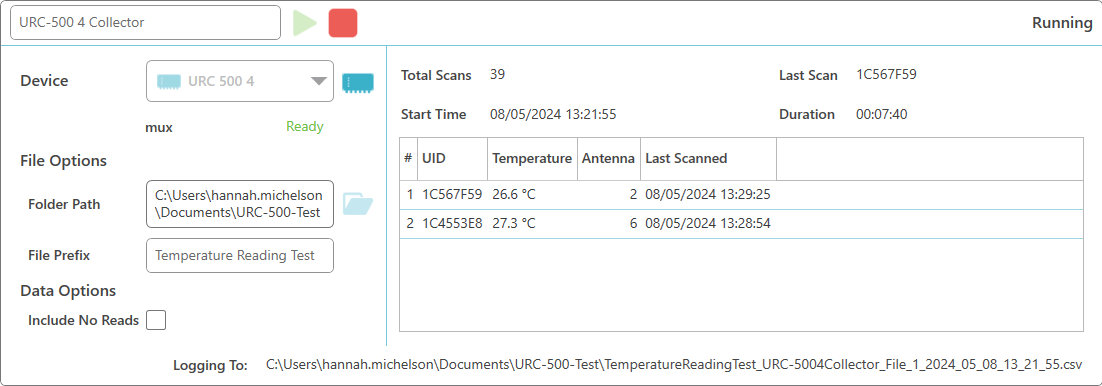Click the Total Scans value 39
1102x386 pixels.
pyautogui.click(x=498, y=75)
